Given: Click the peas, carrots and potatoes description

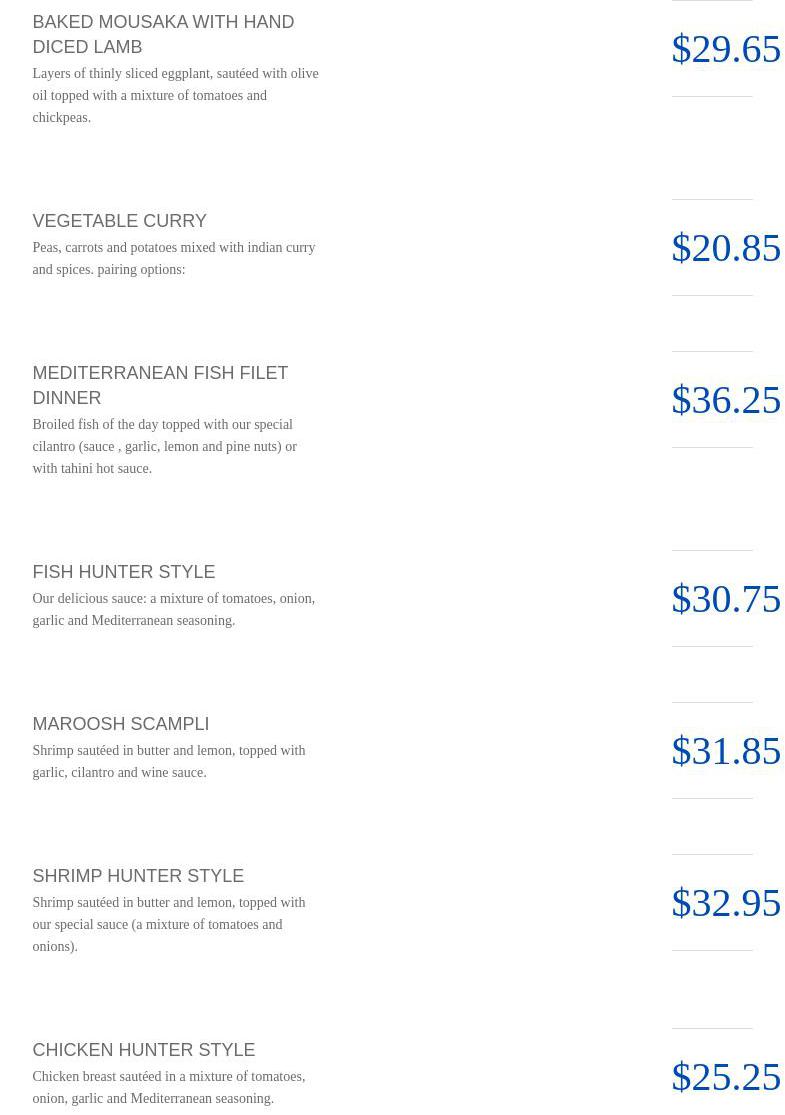Looking at the screenshot, I should click(173, 258).
